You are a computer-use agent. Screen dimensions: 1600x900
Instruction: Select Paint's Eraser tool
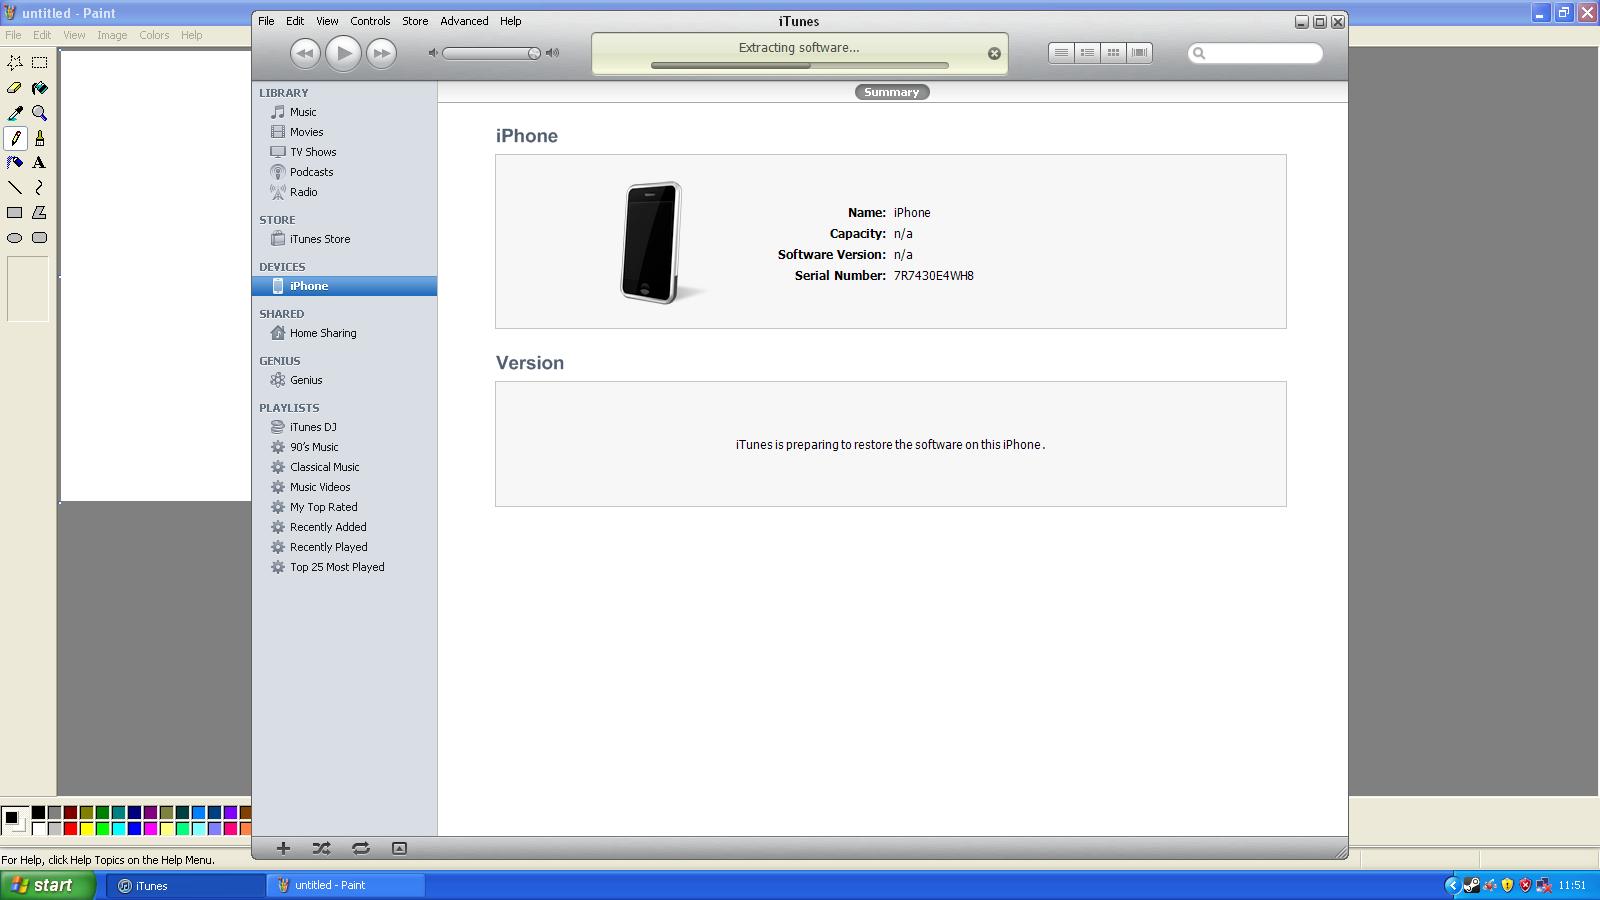[x=15, y=88]
